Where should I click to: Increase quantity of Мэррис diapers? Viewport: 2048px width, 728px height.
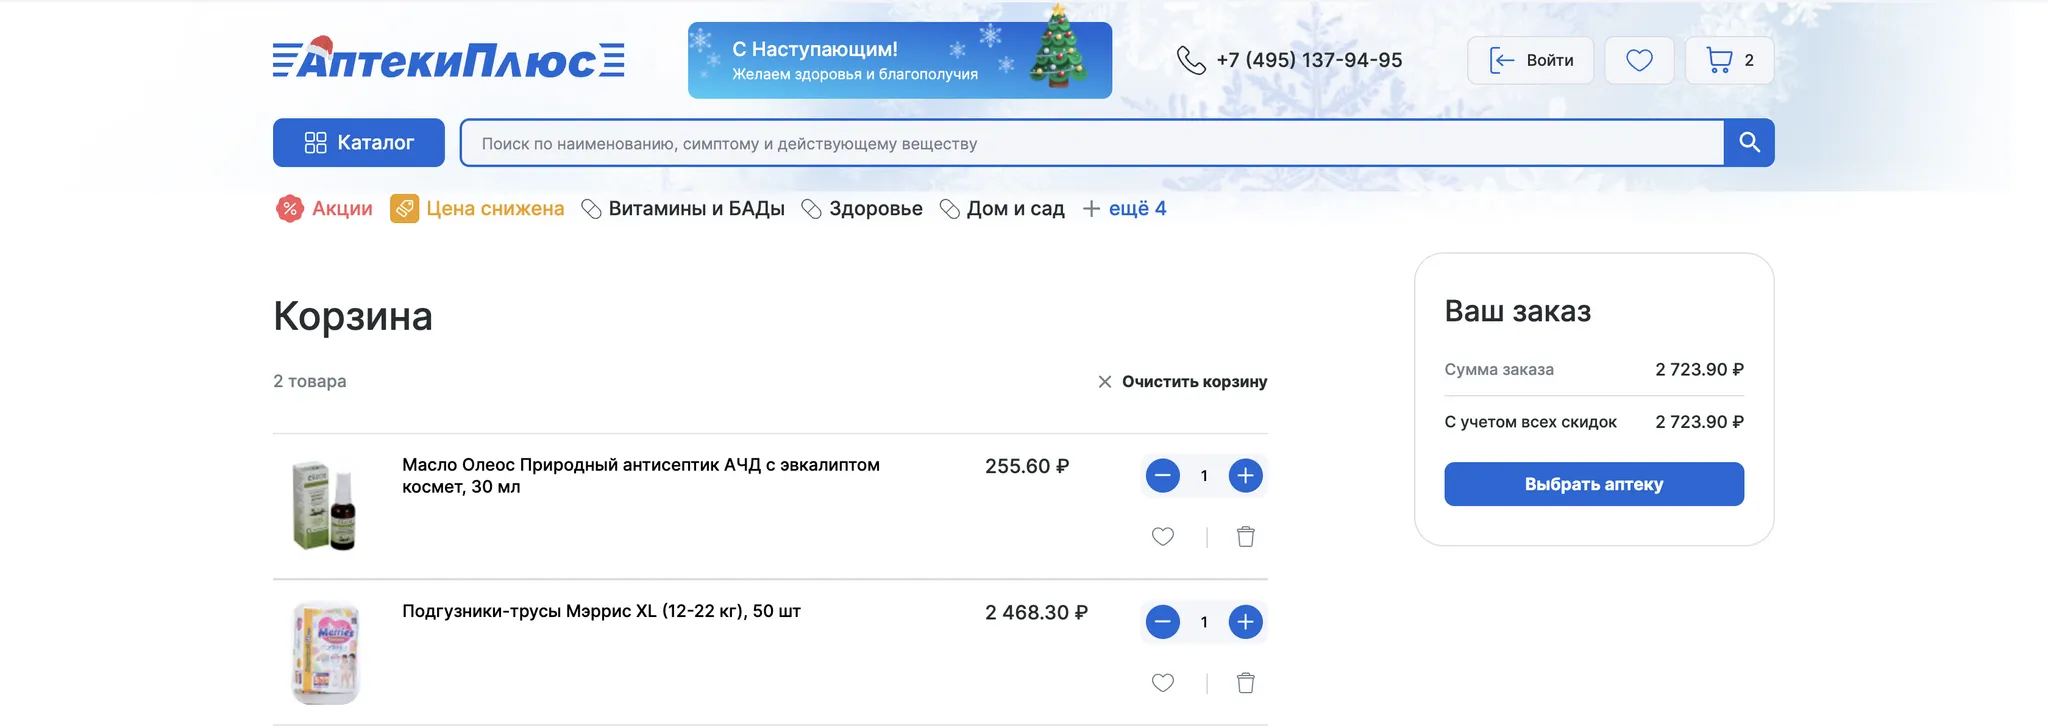coord(1245,622)
